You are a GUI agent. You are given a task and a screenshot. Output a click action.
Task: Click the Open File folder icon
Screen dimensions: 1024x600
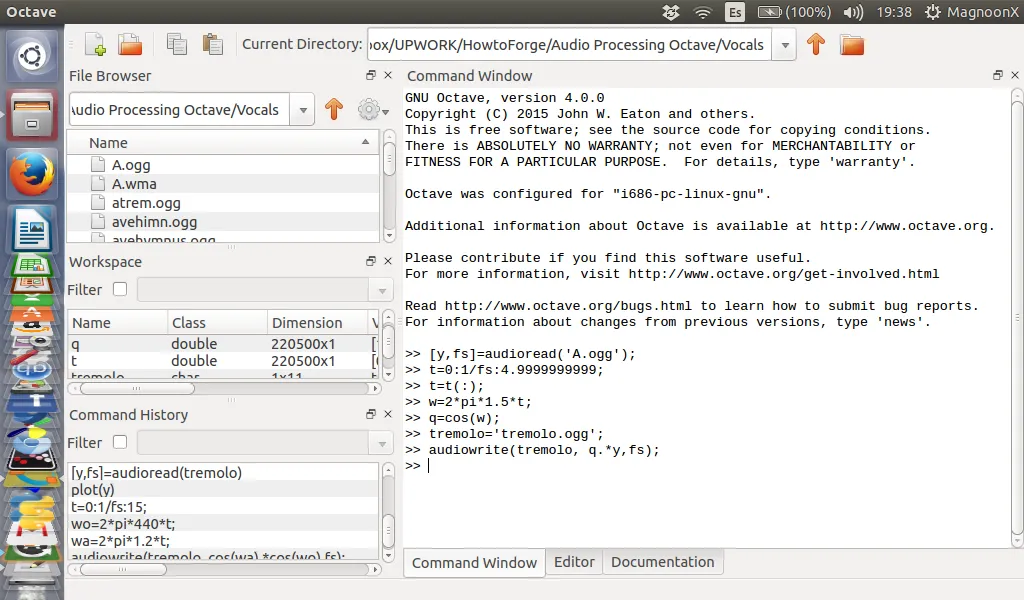point(130,44)
